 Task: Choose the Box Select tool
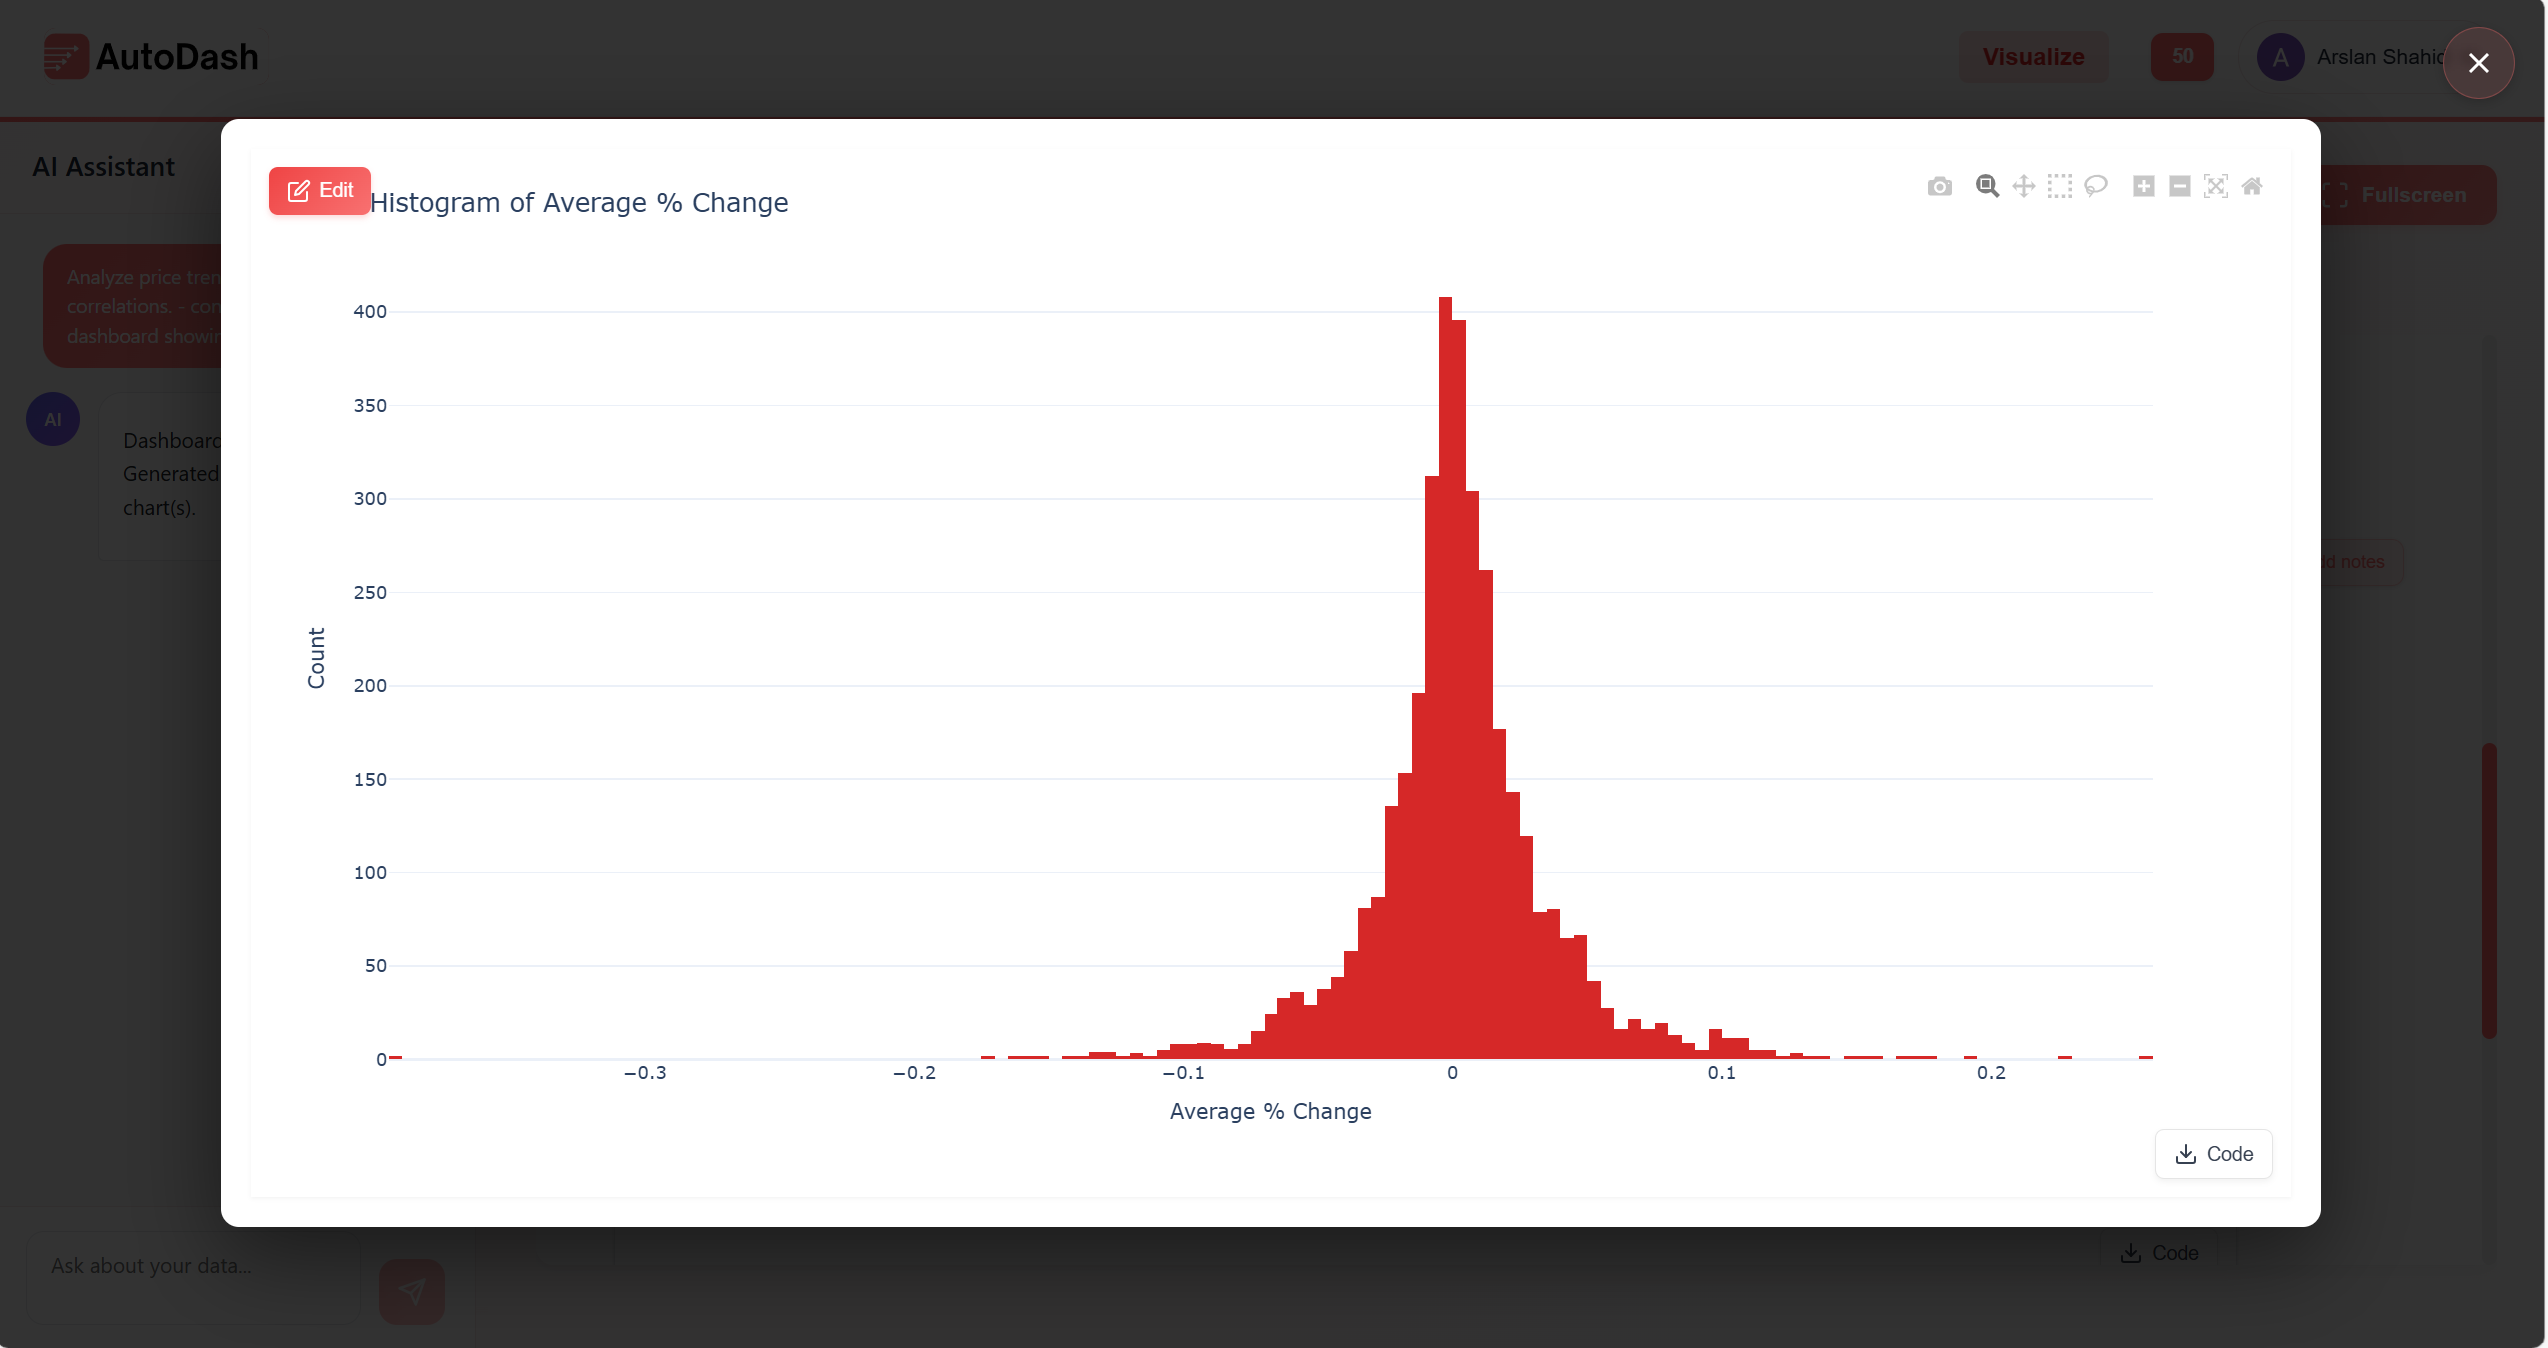pyautogui.click(x=2059, y=187)
